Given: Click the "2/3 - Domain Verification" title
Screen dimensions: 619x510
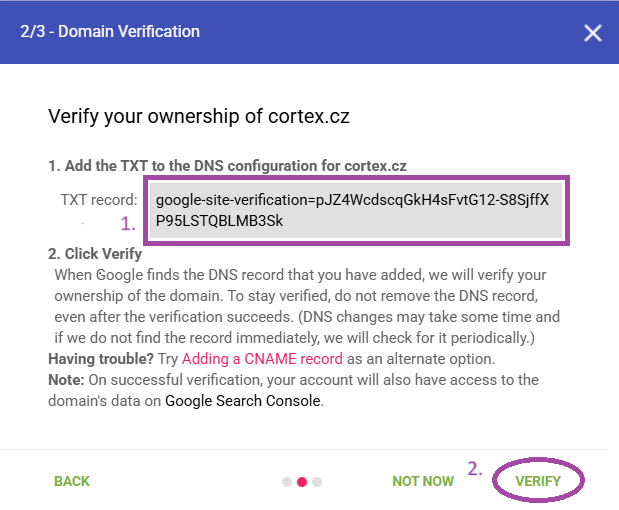Looking at the screenshot, I should coord(110,32).
